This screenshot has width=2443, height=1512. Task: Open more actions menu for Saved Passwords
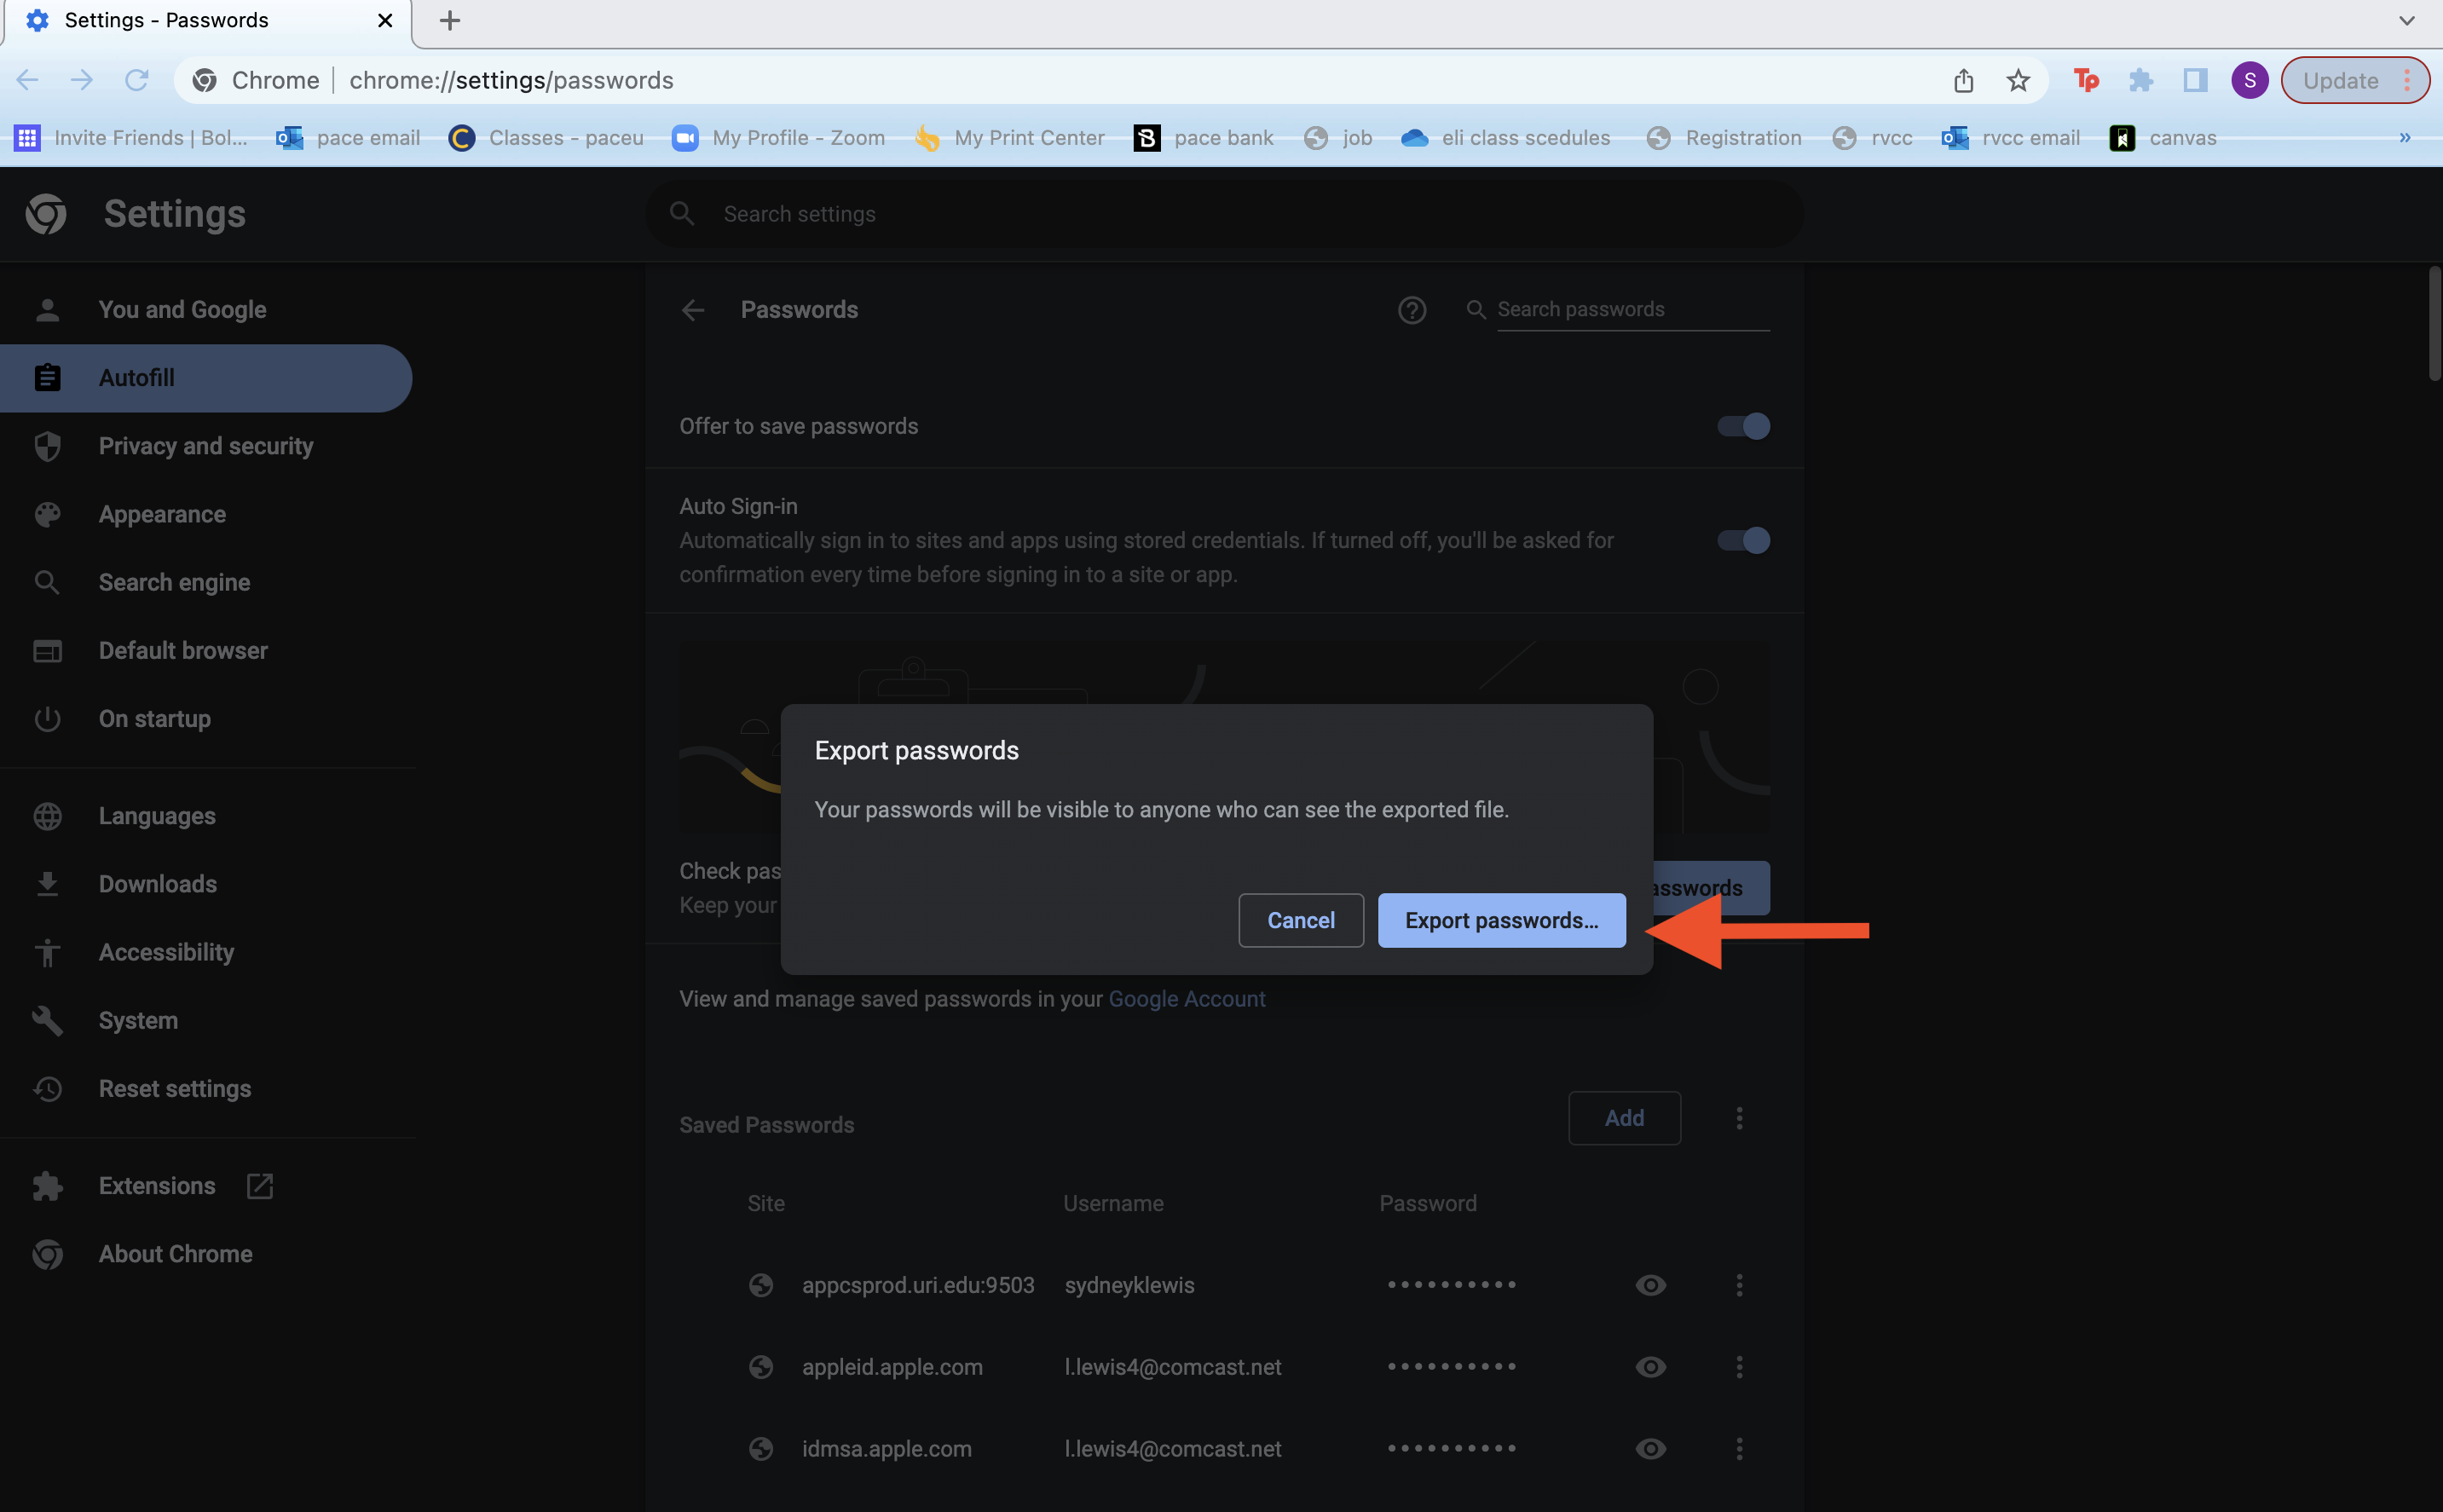click(x=1739, y=1118)
